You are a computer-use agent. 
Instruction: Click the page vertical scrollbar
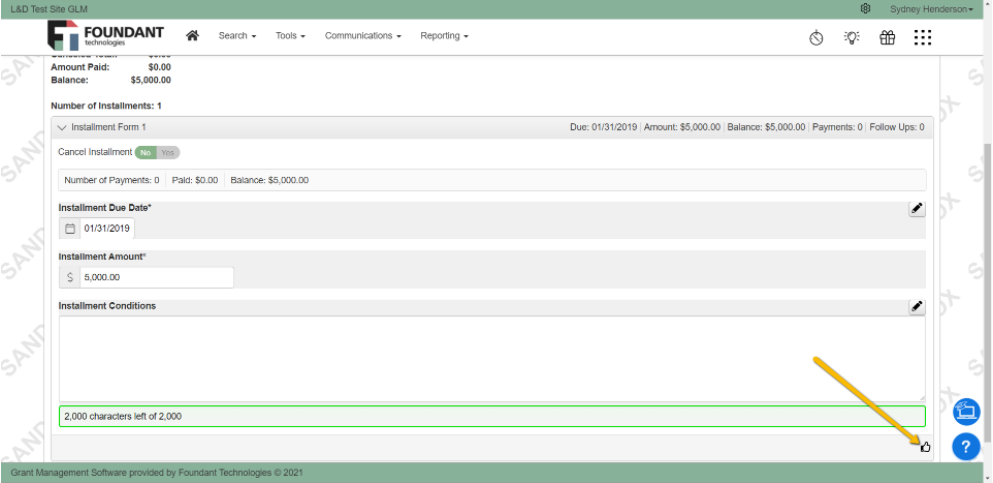click(x=988, y=291)
